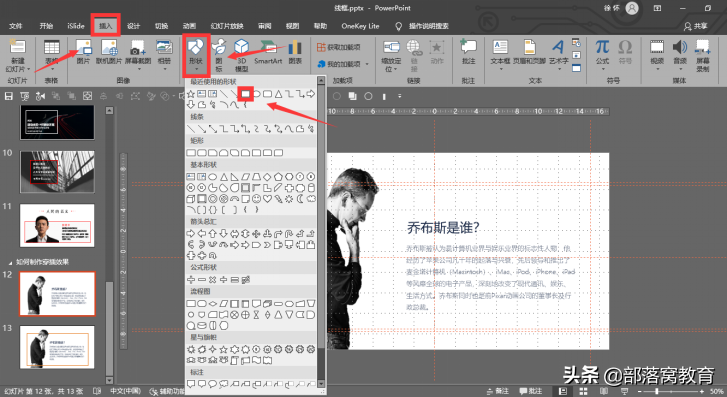The image size is (727, 397).
Task: Switch to the 设计 (Design) tab
Action: [134, 26]
